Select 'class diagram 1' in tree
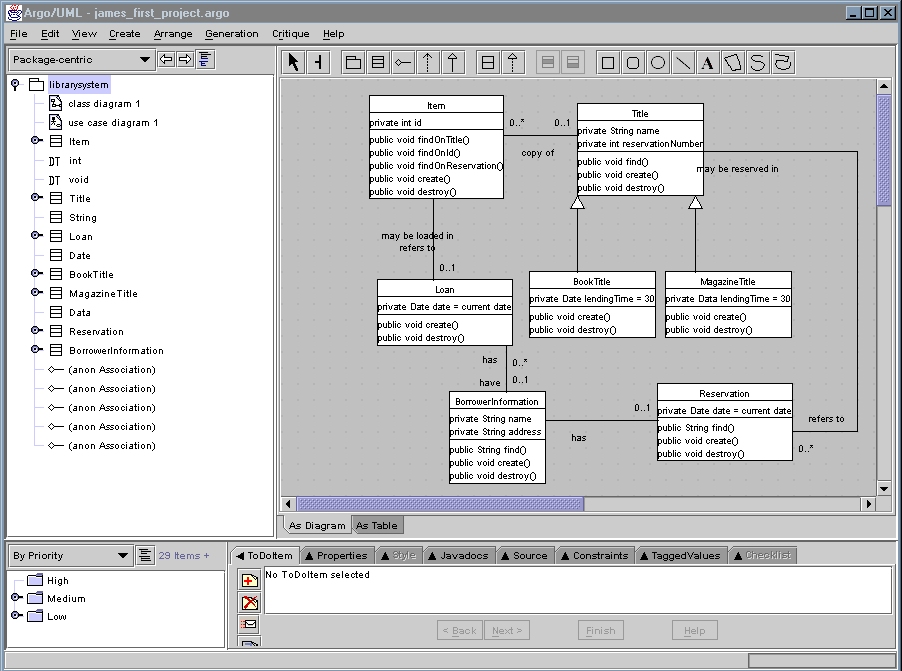 [x=103, y=104]
